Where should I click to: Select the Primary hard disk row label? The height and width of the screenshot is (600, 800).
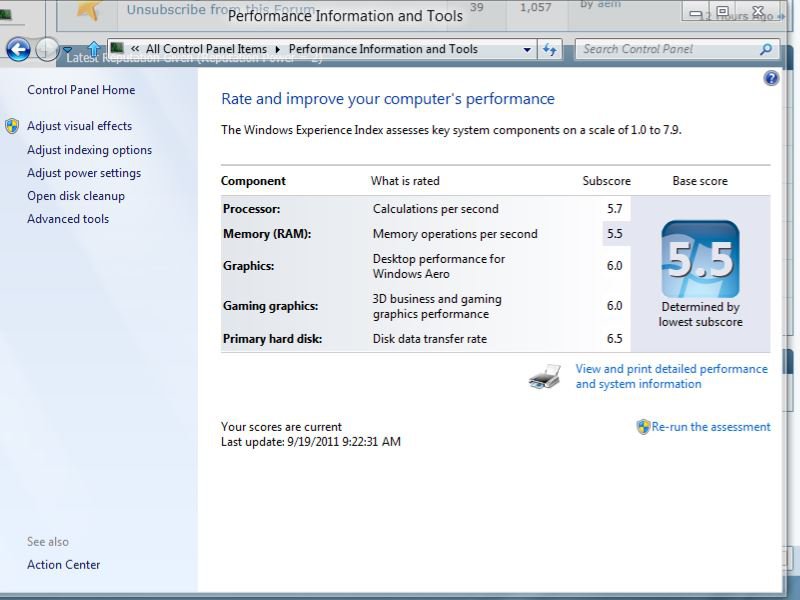tap(272, 339)
